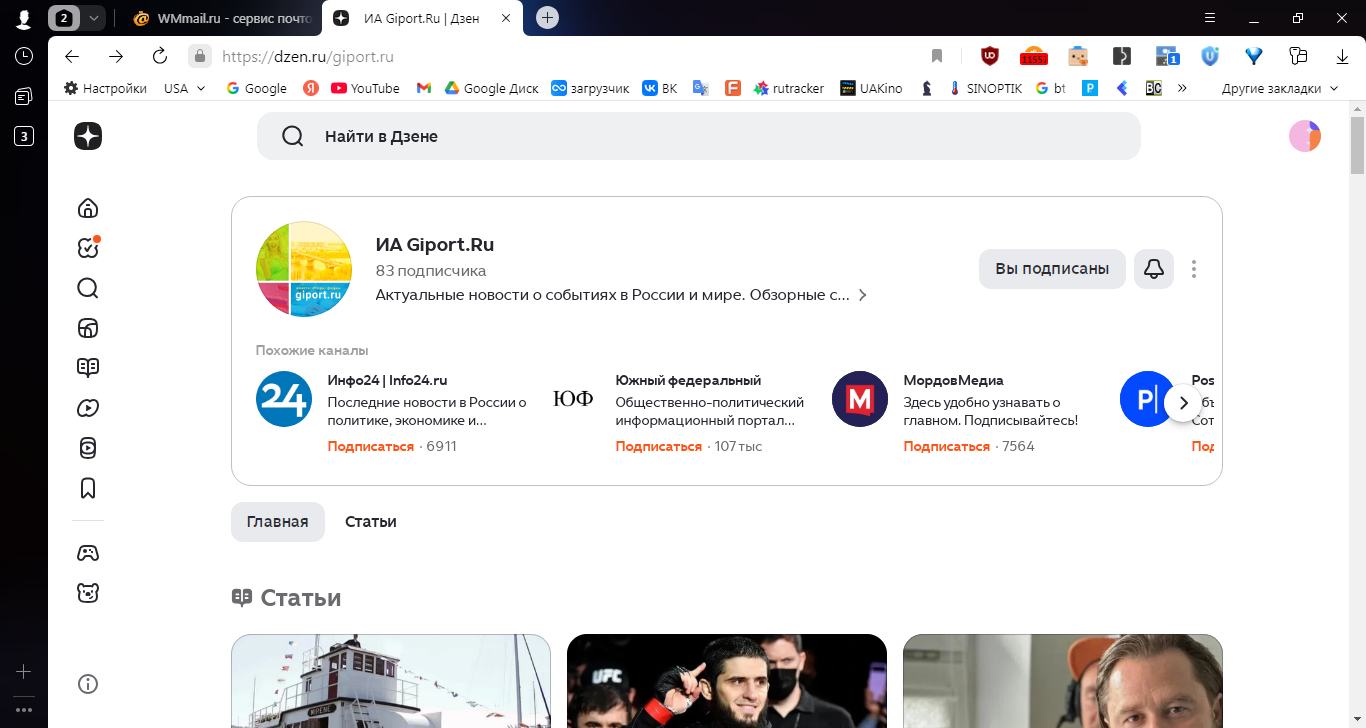Open the Инфо24 channel logo

point(284,399)
